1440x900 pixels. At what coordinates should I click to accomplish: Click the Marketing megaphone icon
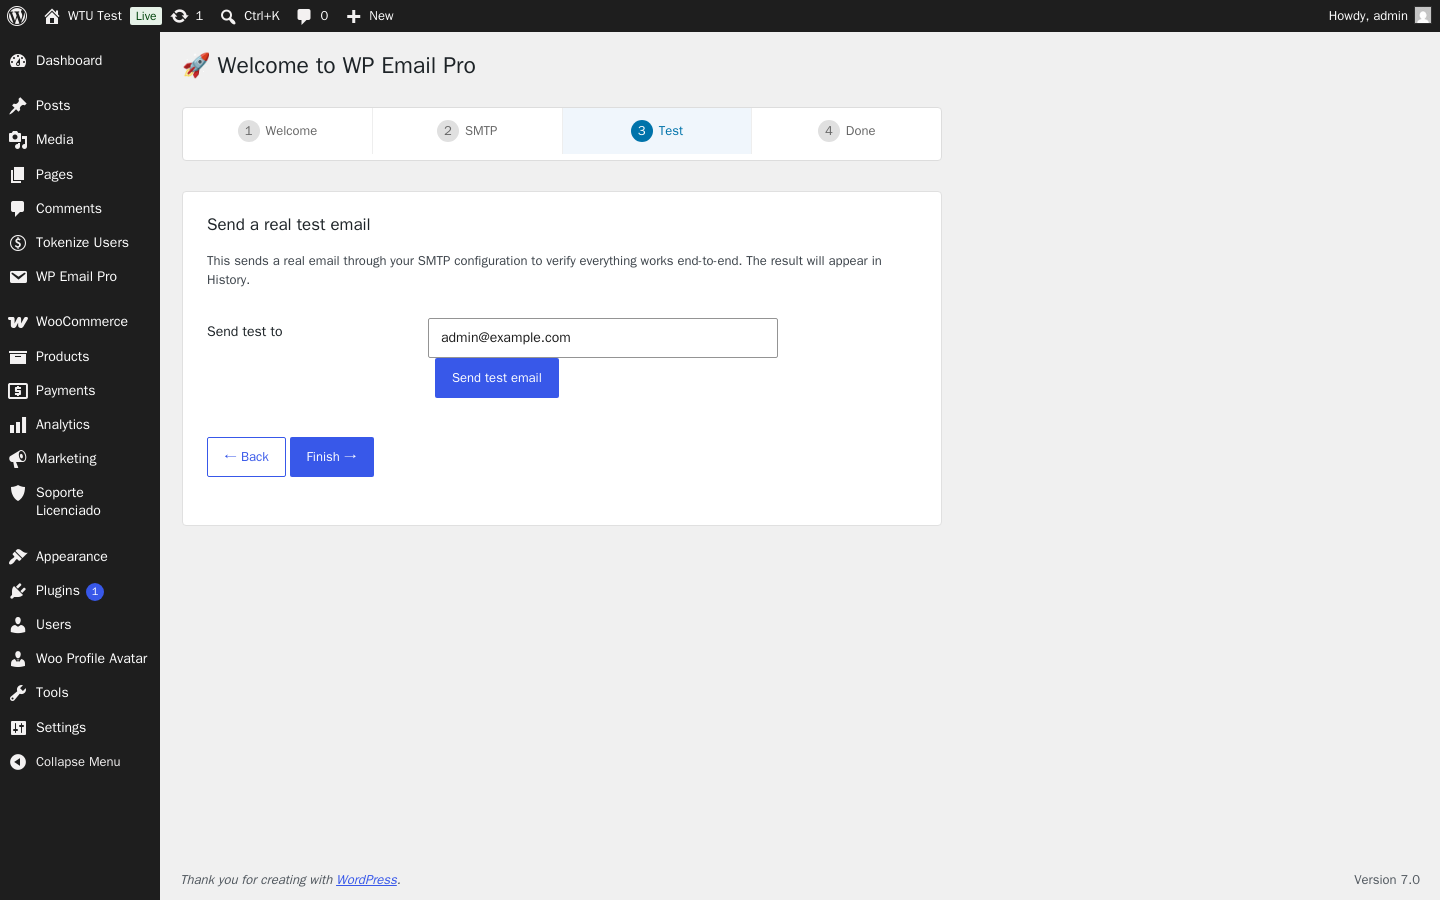coord(18,459)
